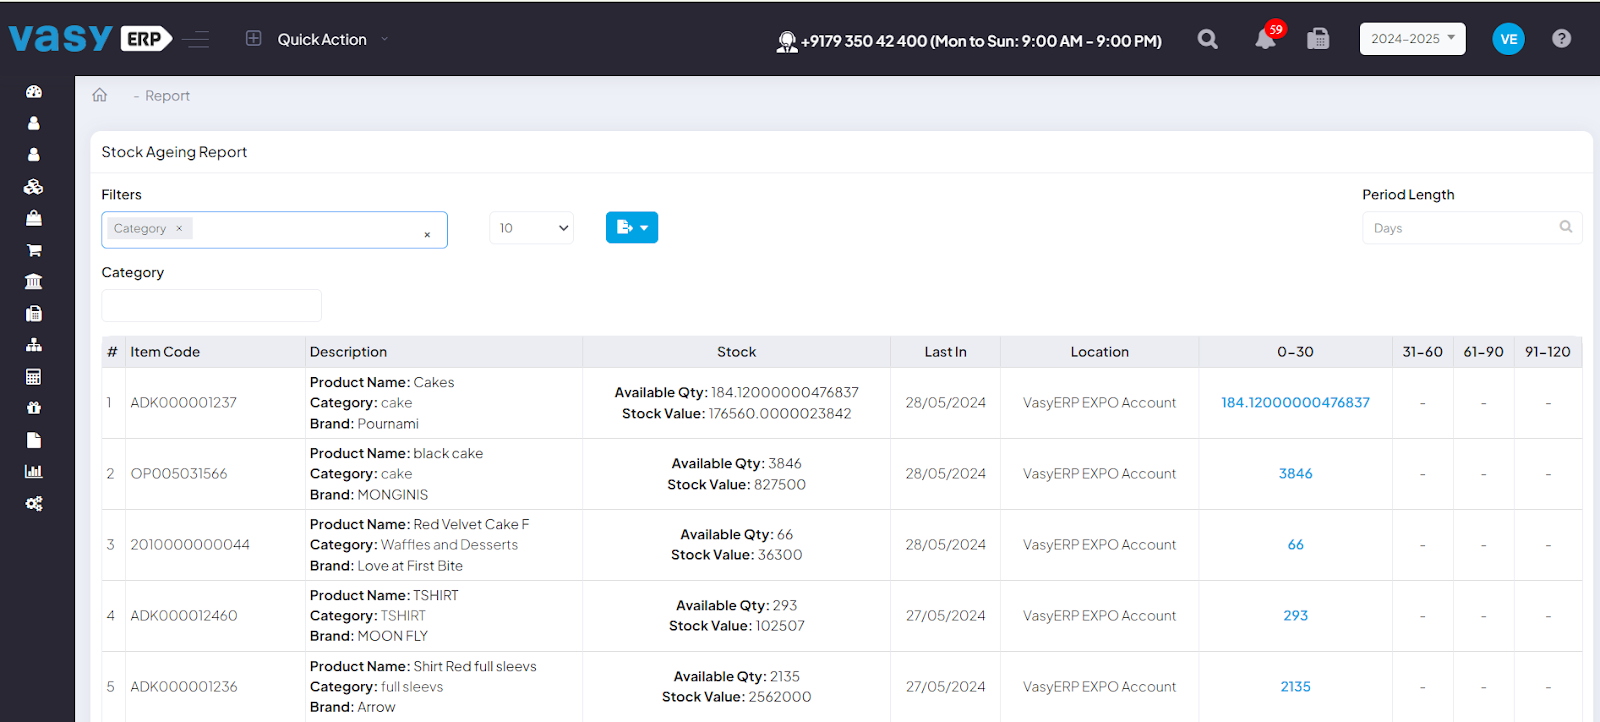Click Product Name: Shirt Red full sleevs

tap(423, 666)
